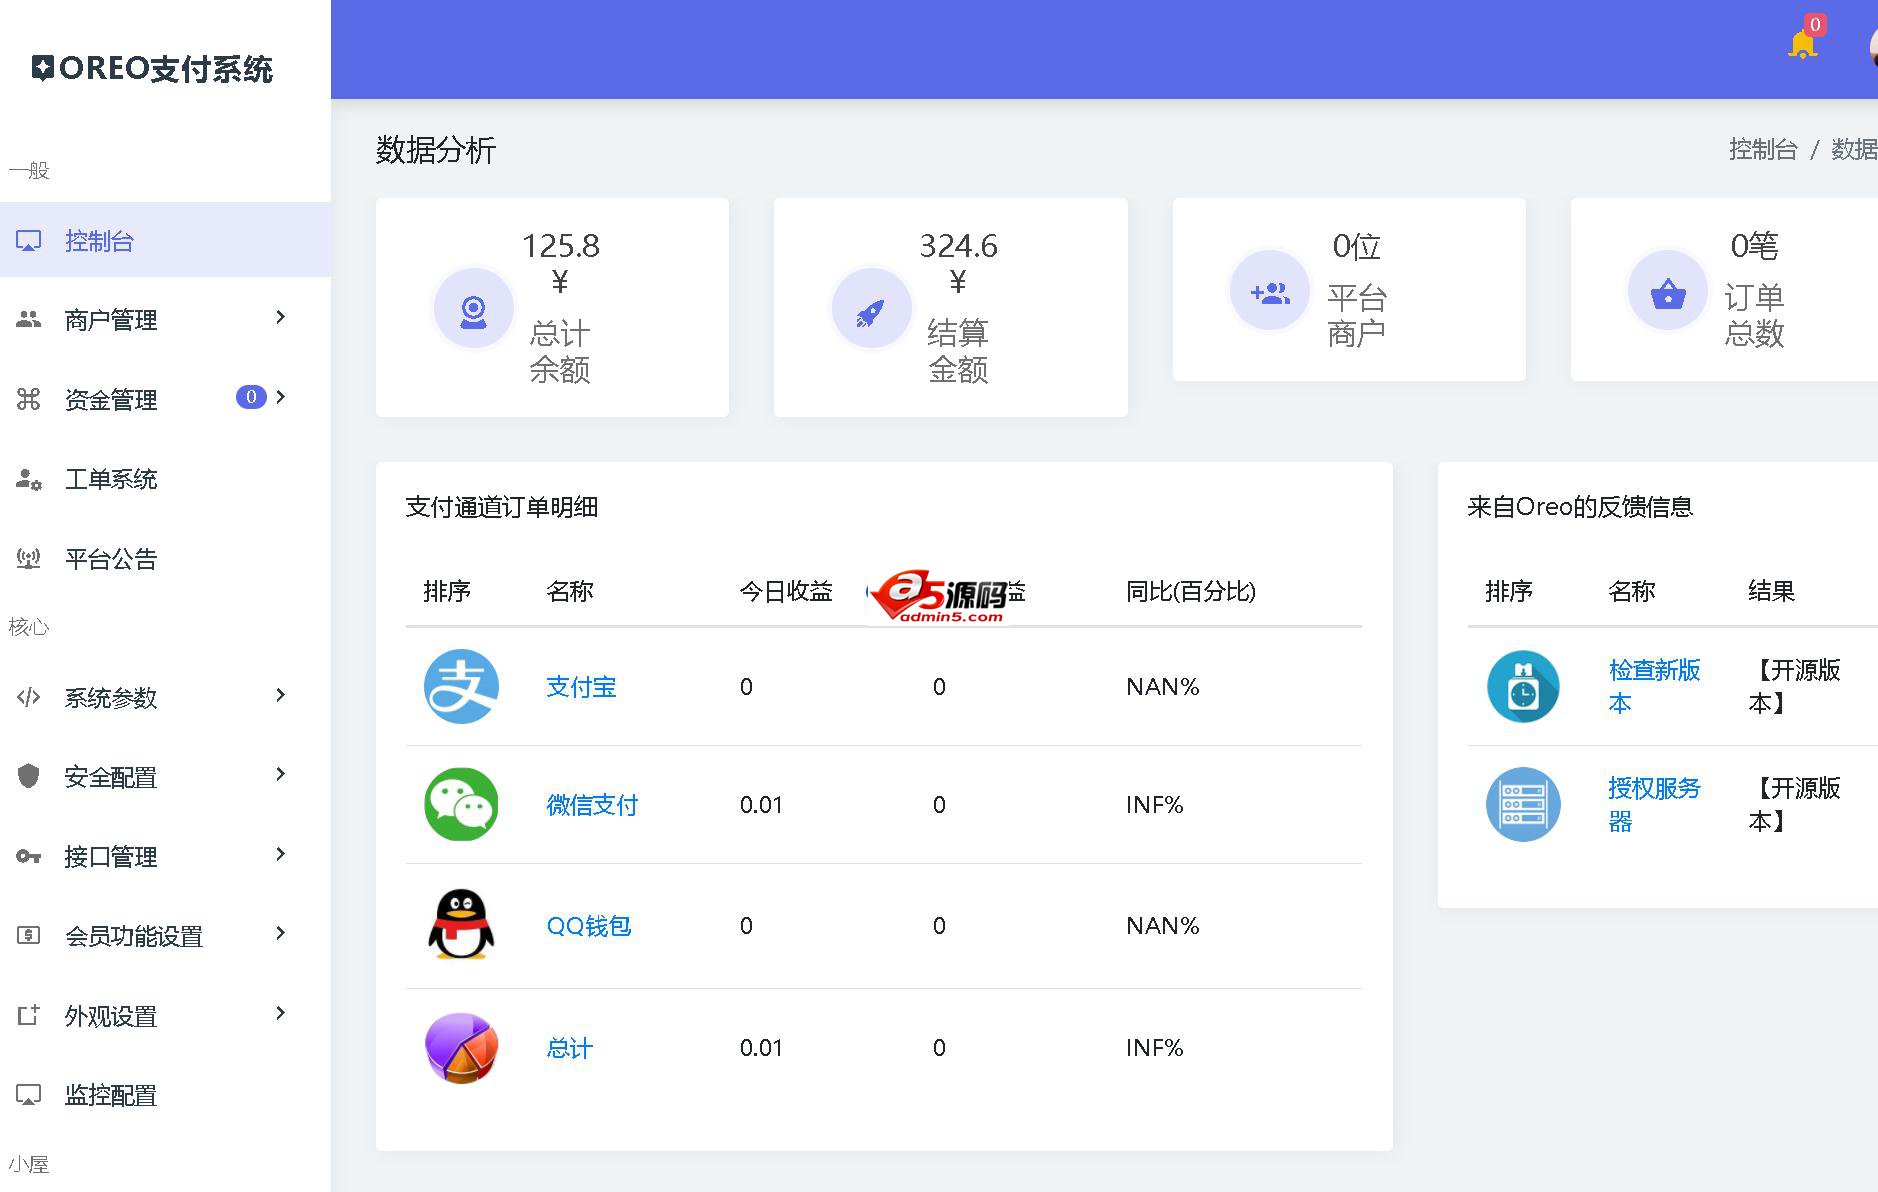Expand the 外观设置 chevron
This screenshot has width=1878, height=1192.
pyautogui.click(x=281, y=1013)
